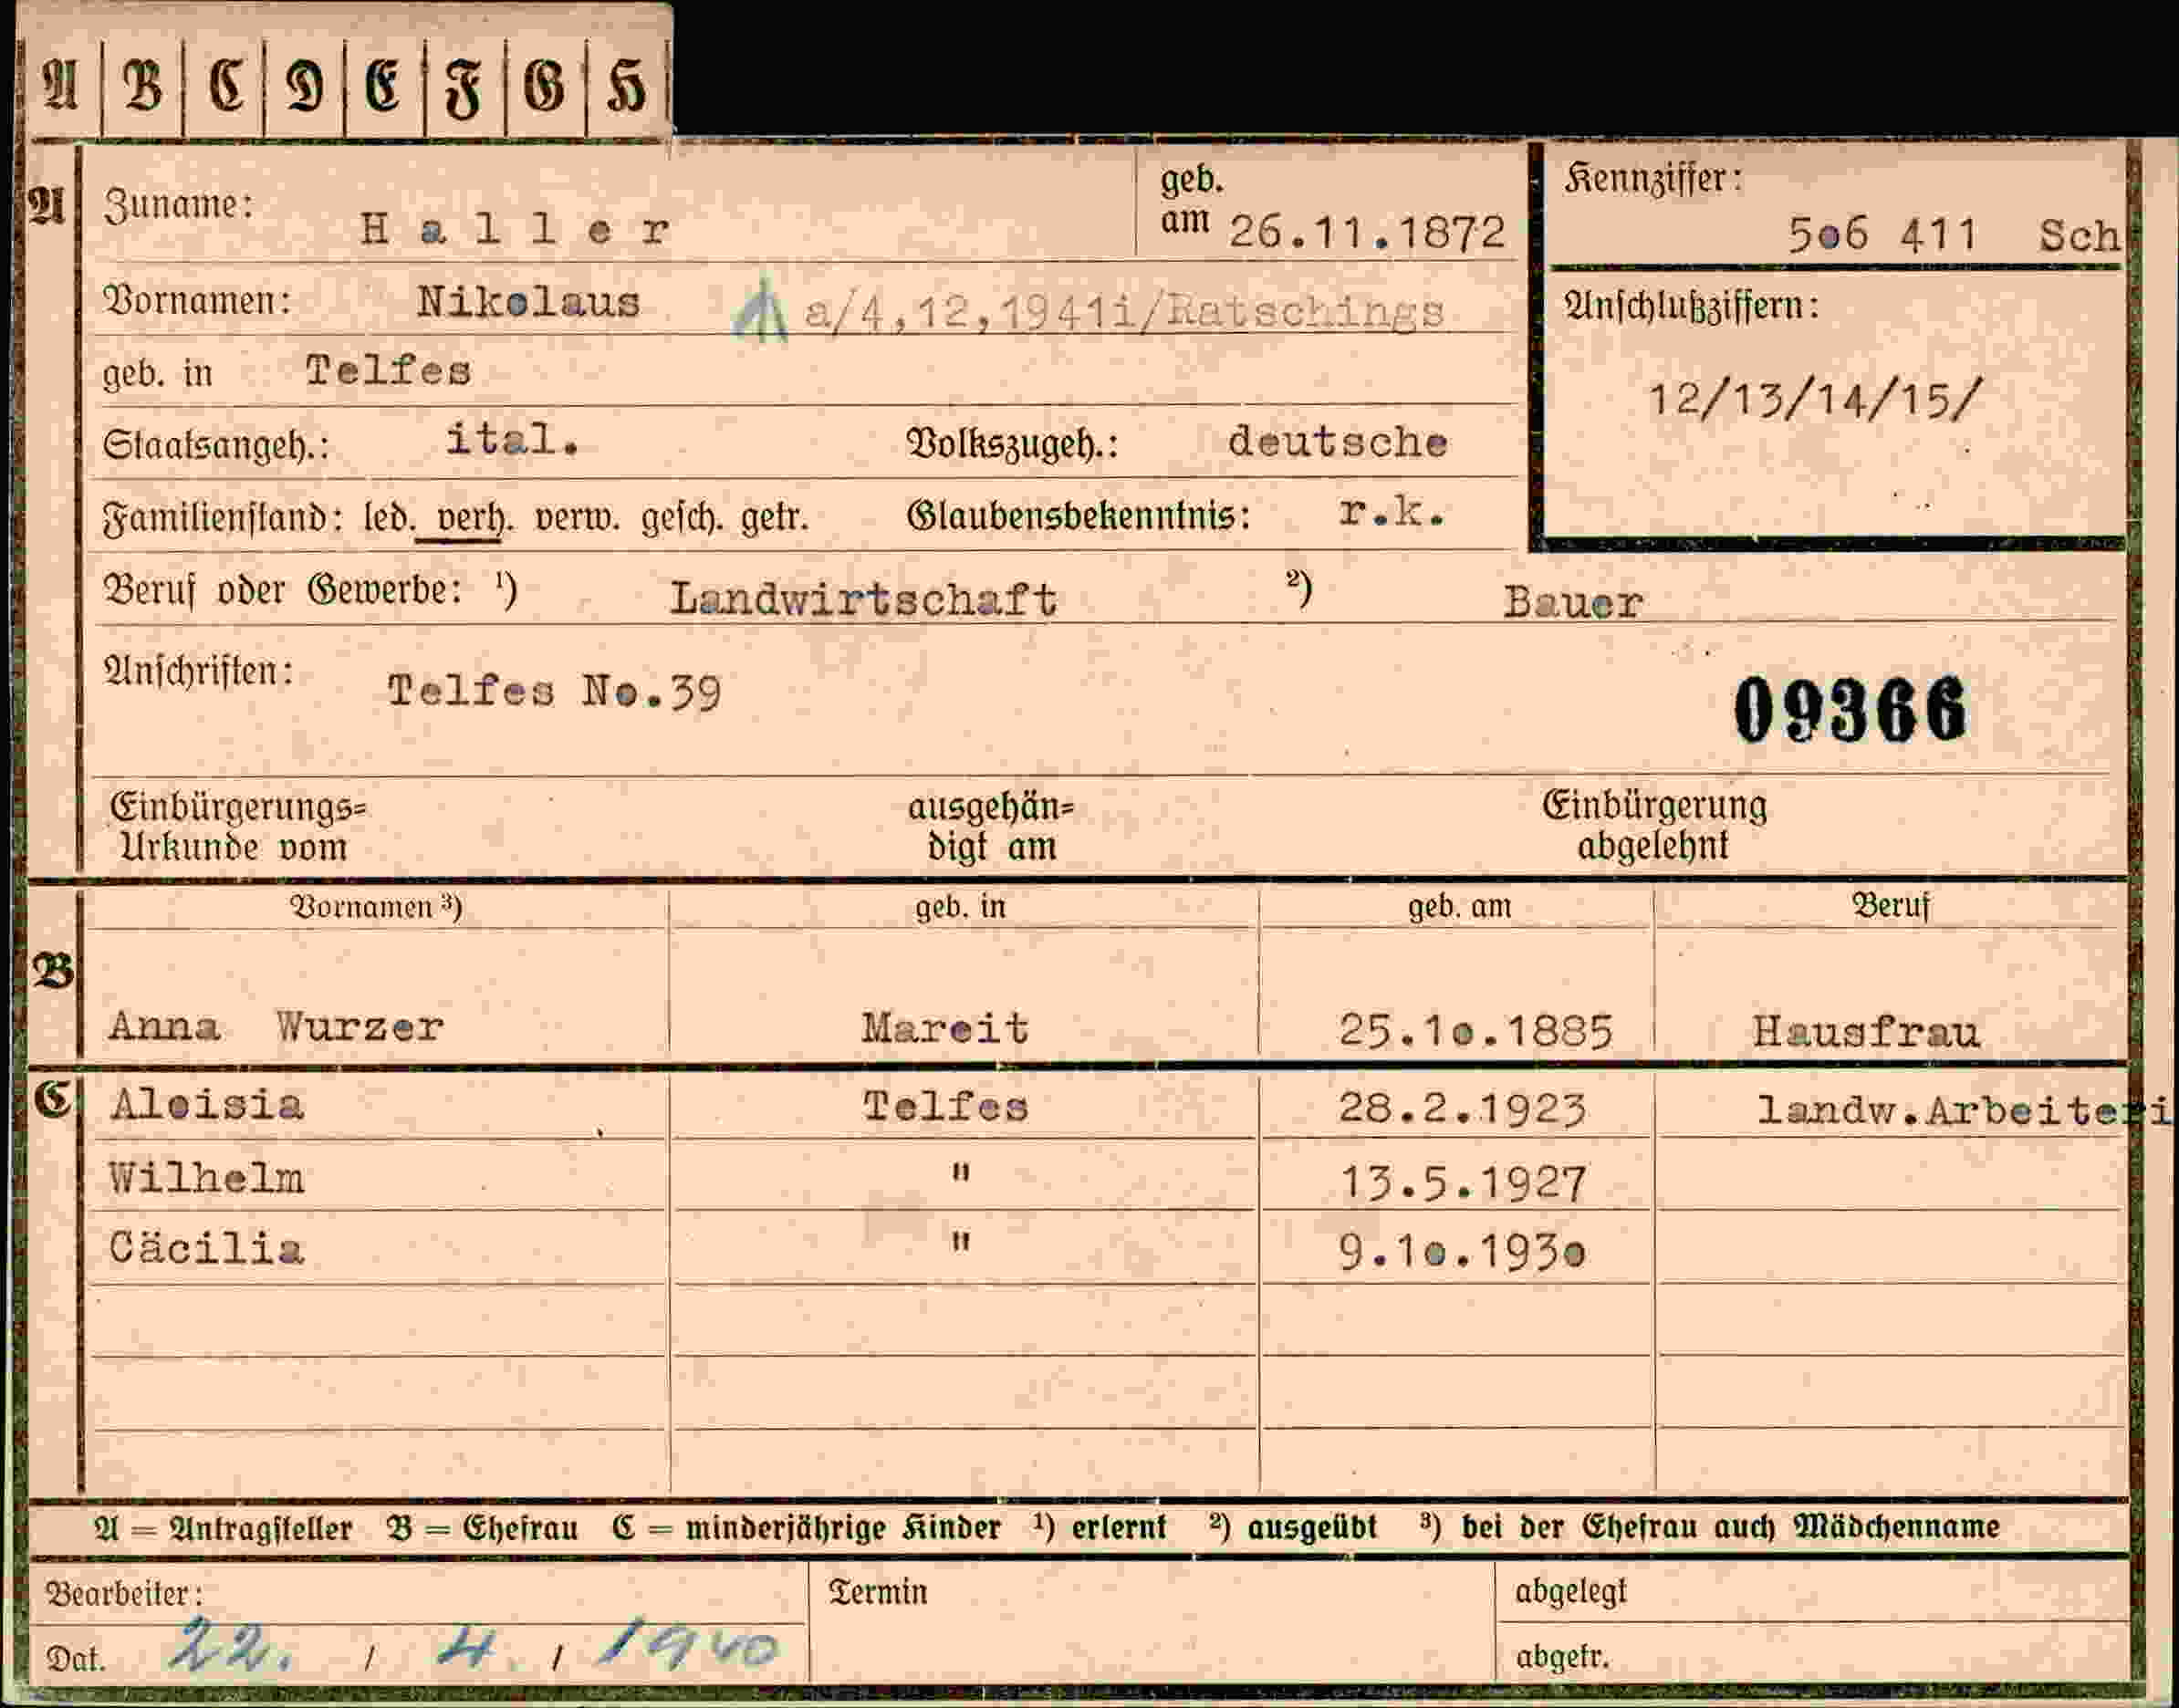Click the surname 'Haller'
2179x1708 pixels.
click(514, 230)
